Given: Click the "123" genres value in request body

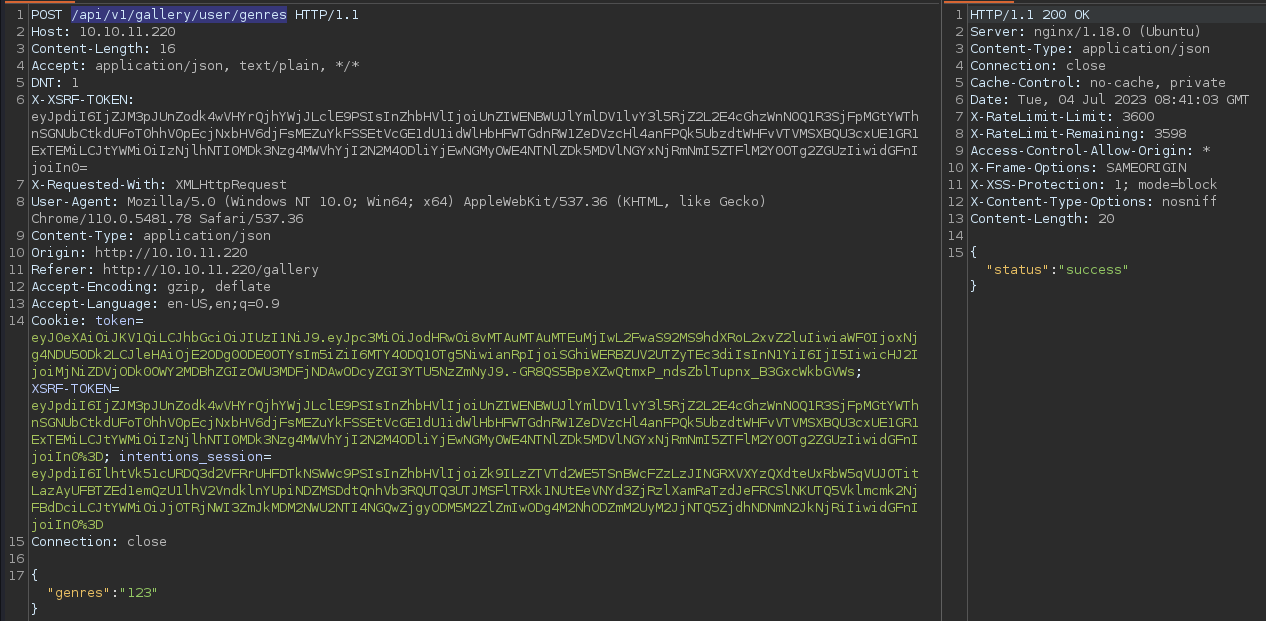Looking at the screenshot, I should point(139,593).
